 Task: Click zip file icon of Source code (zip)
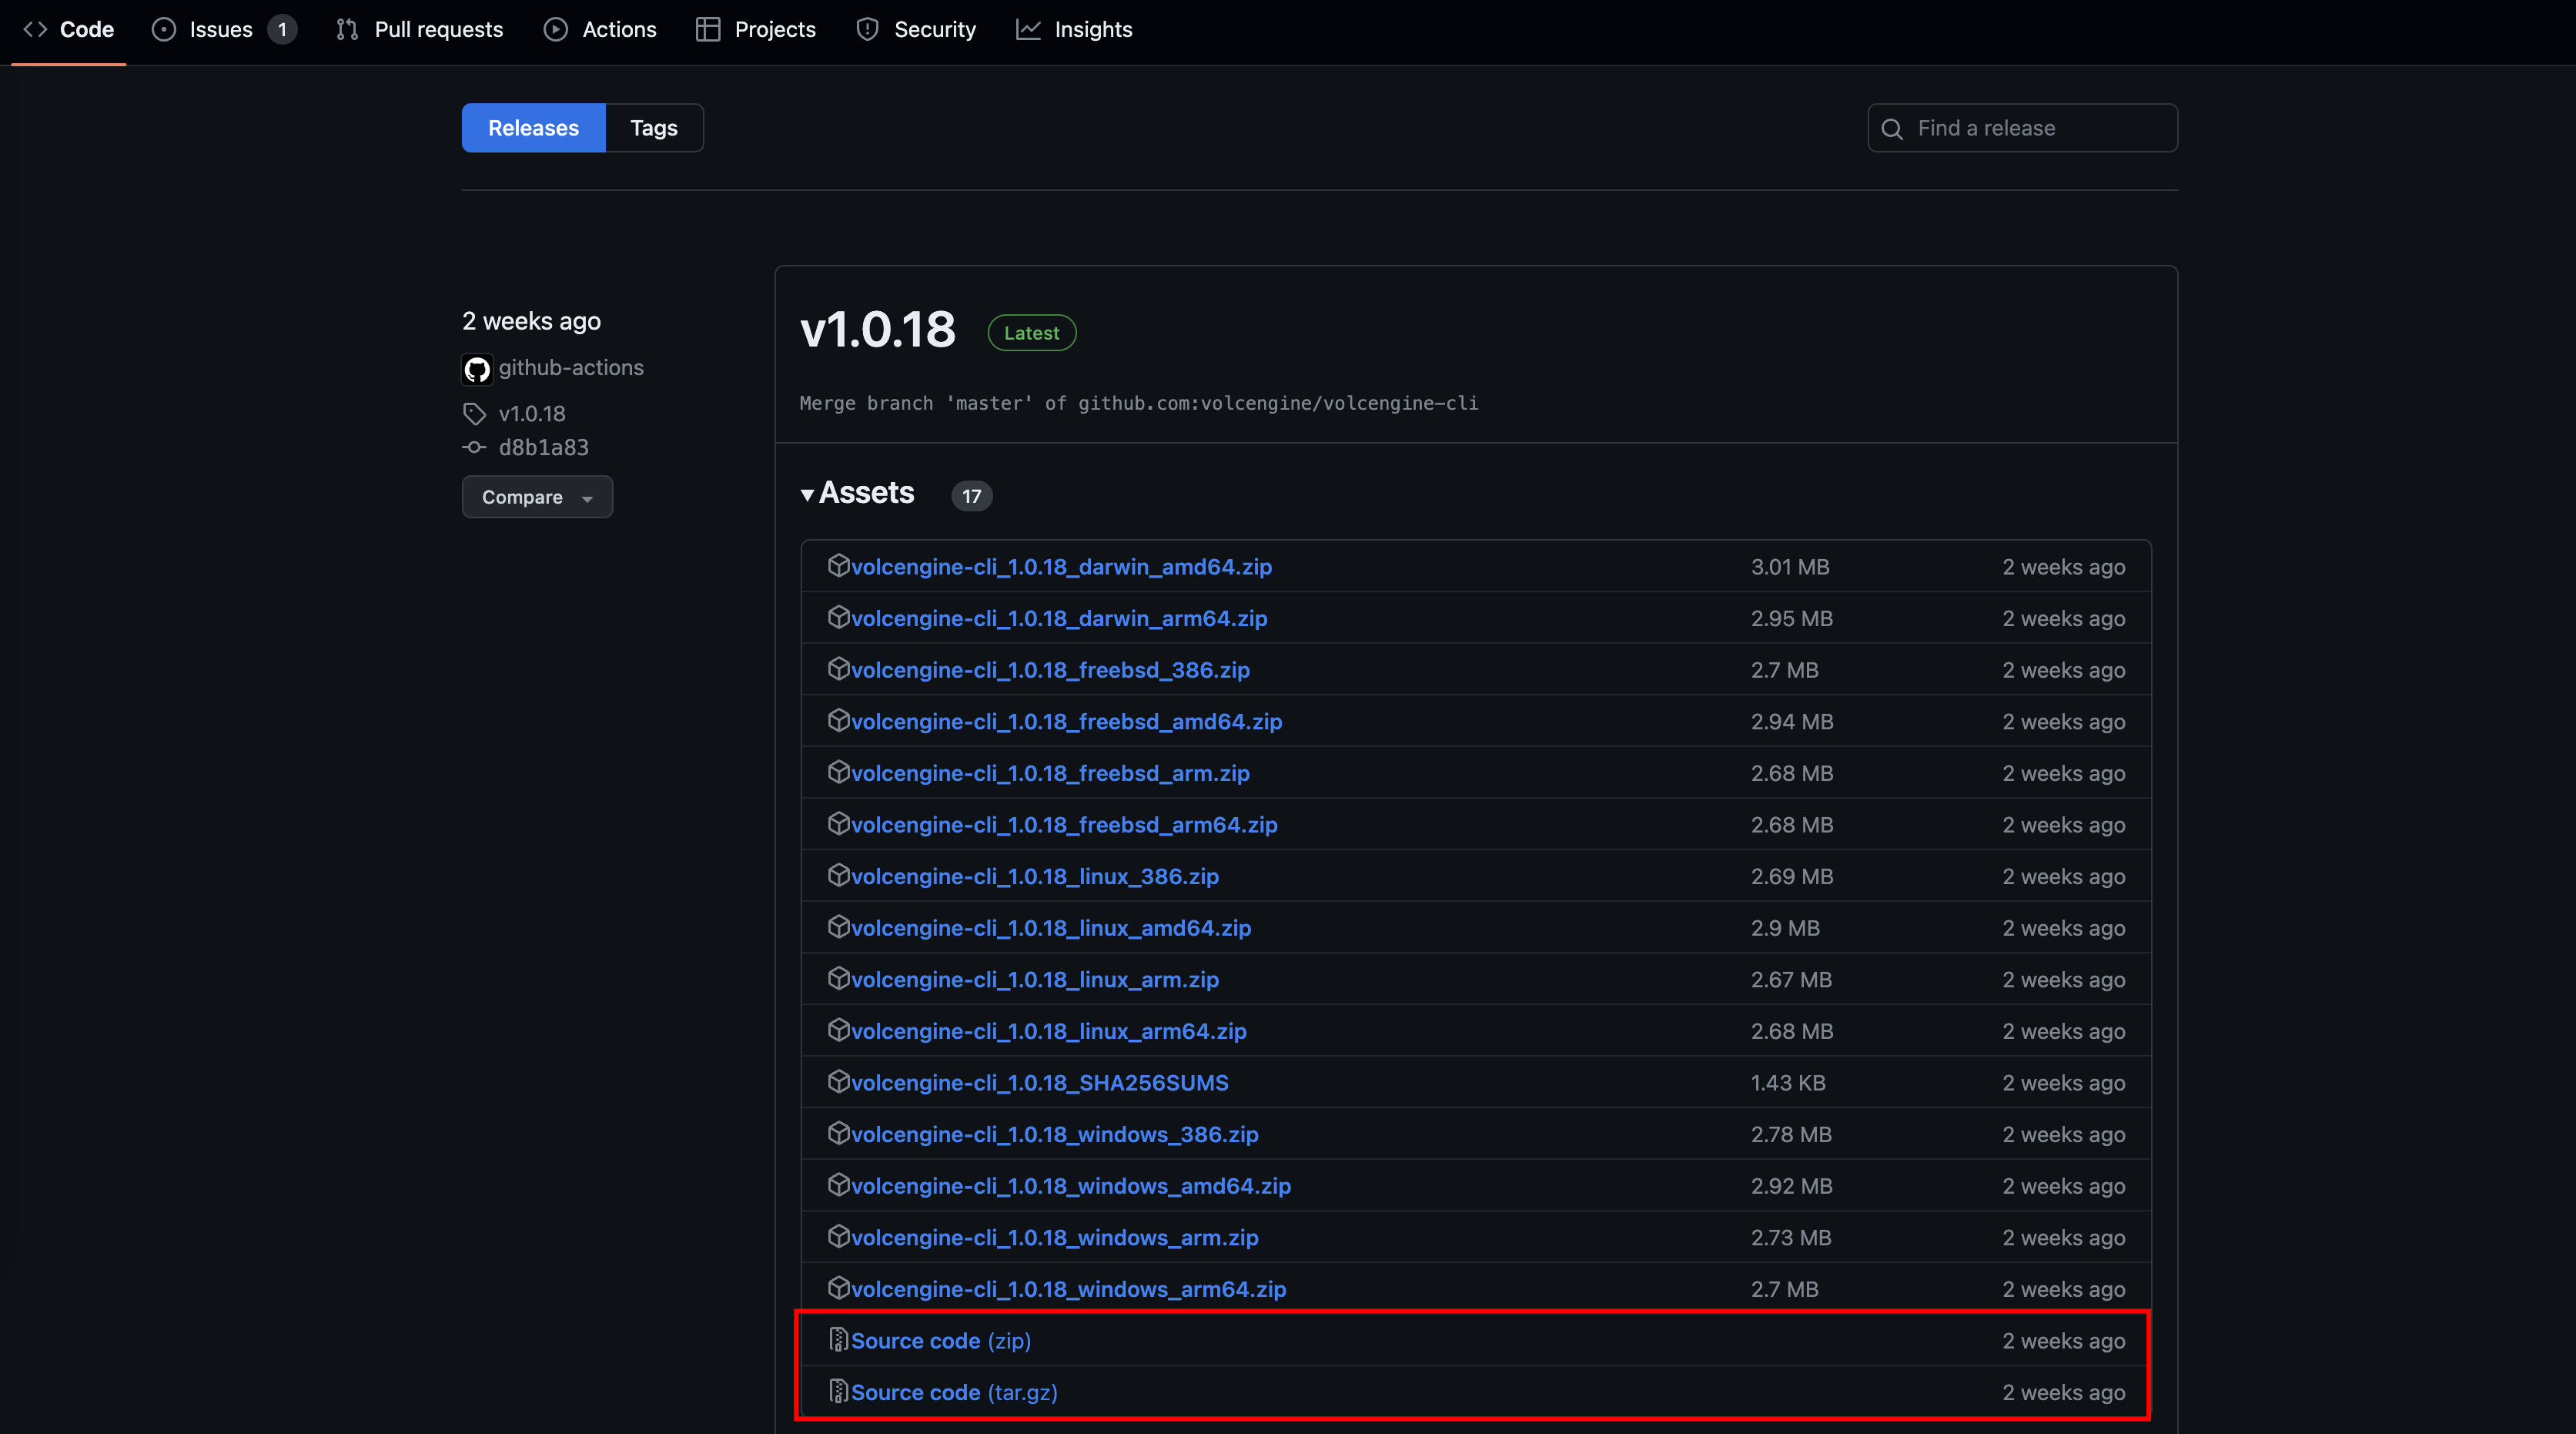(x=838, y=1340)
